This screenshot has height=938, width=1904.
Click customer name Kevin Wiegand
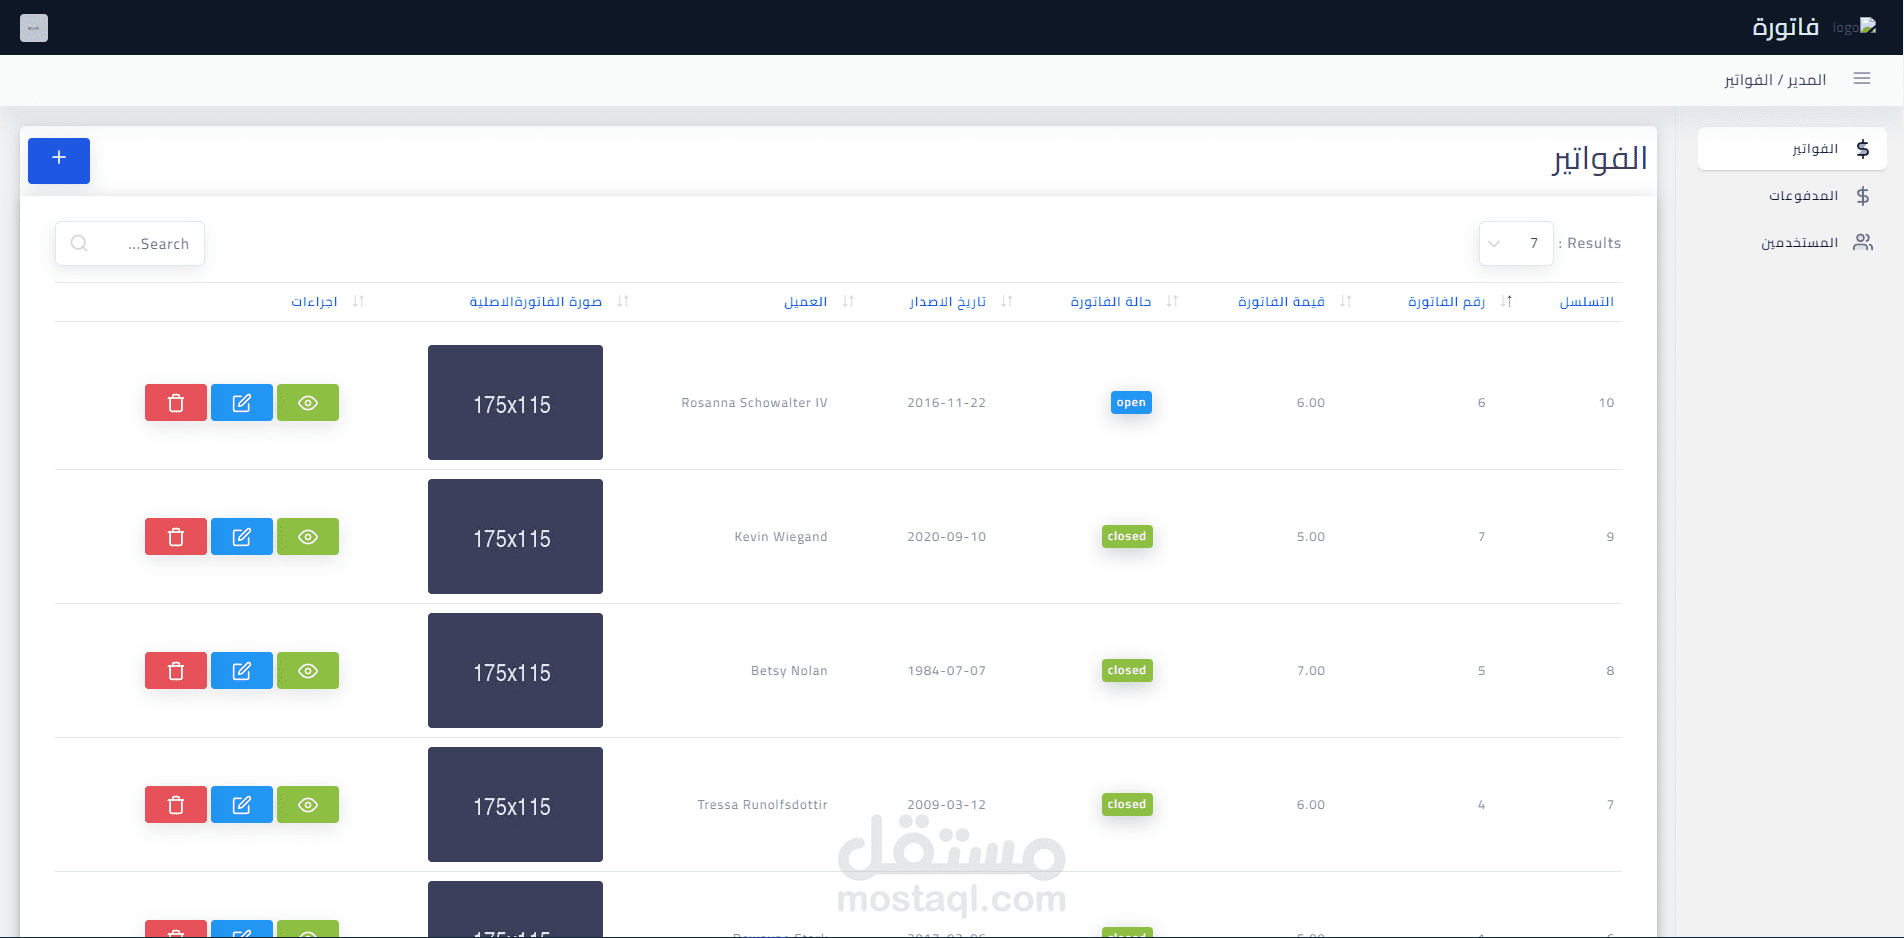pos(781,537)
